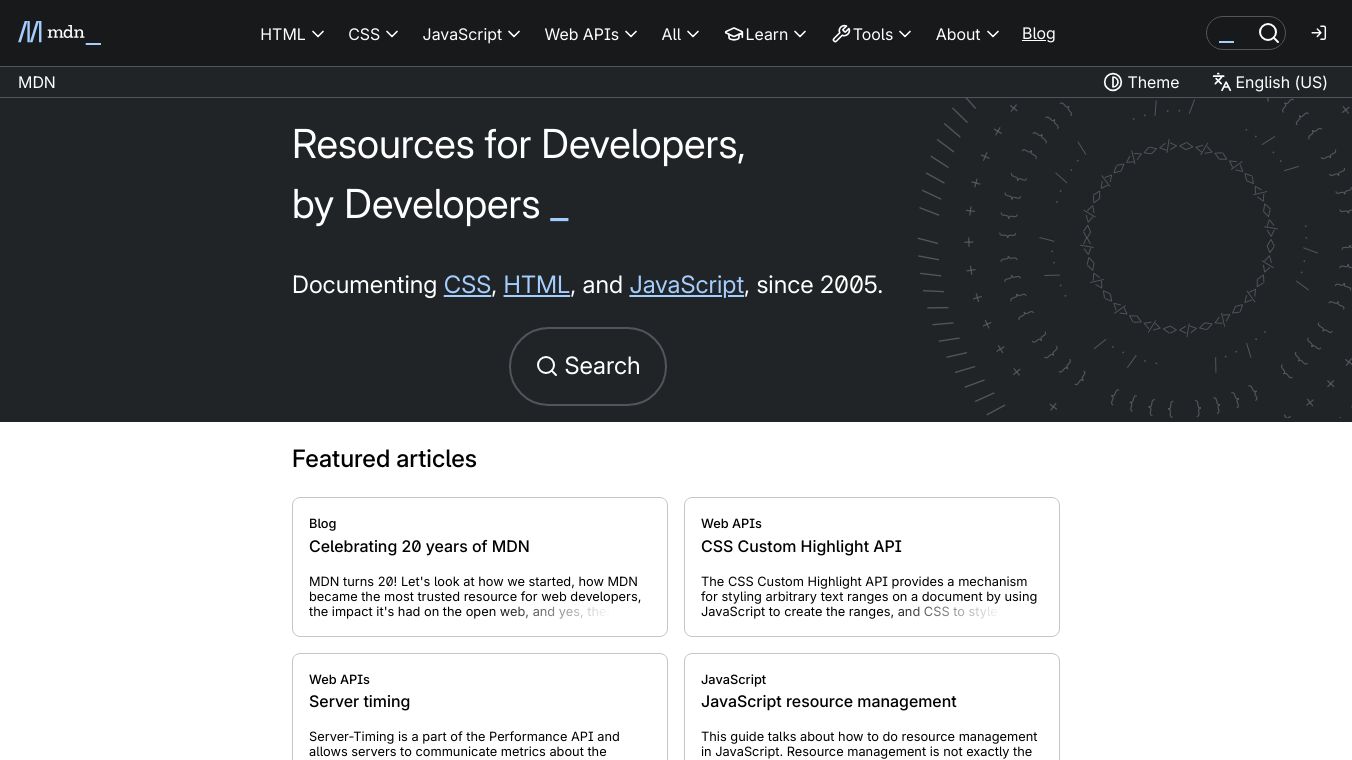Viewport: 1352px width, 760px height.
Task: Open the About menu
Action: pos(967,34)
